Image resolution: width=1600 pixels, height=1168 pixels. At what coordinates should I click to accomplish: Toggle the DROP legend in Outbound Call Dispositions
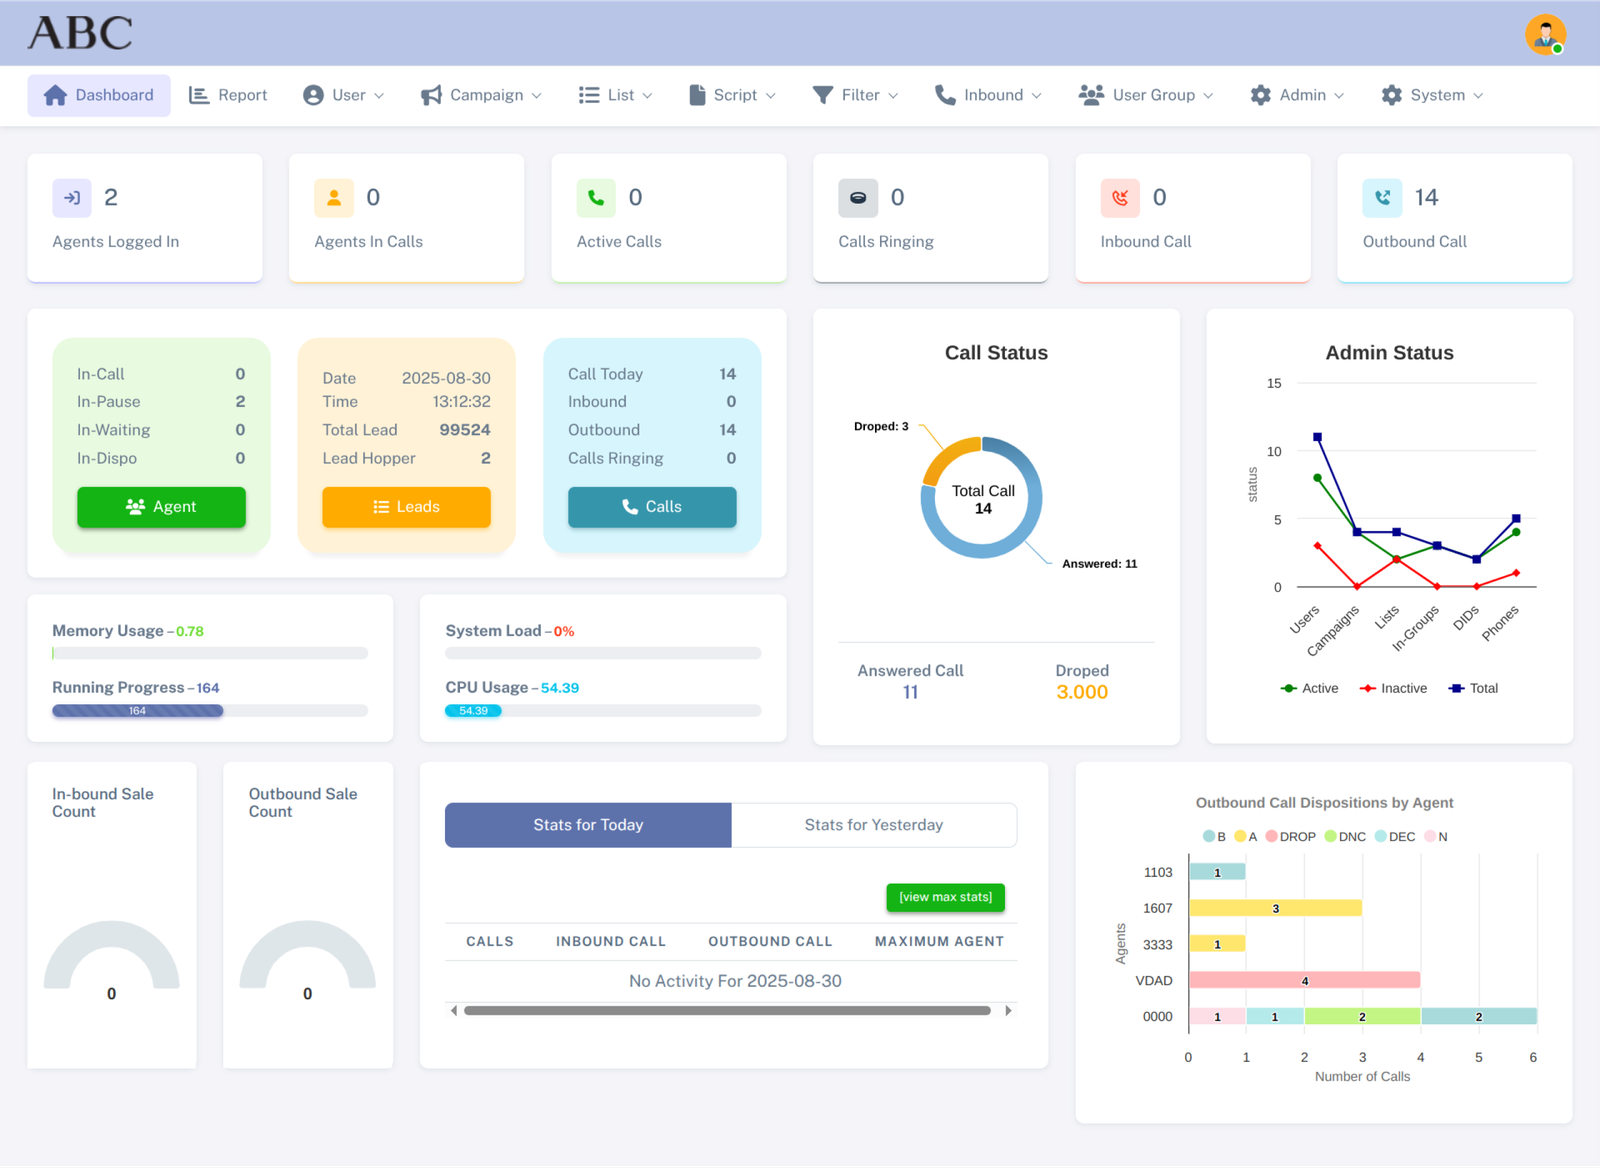click(1290, 836)
